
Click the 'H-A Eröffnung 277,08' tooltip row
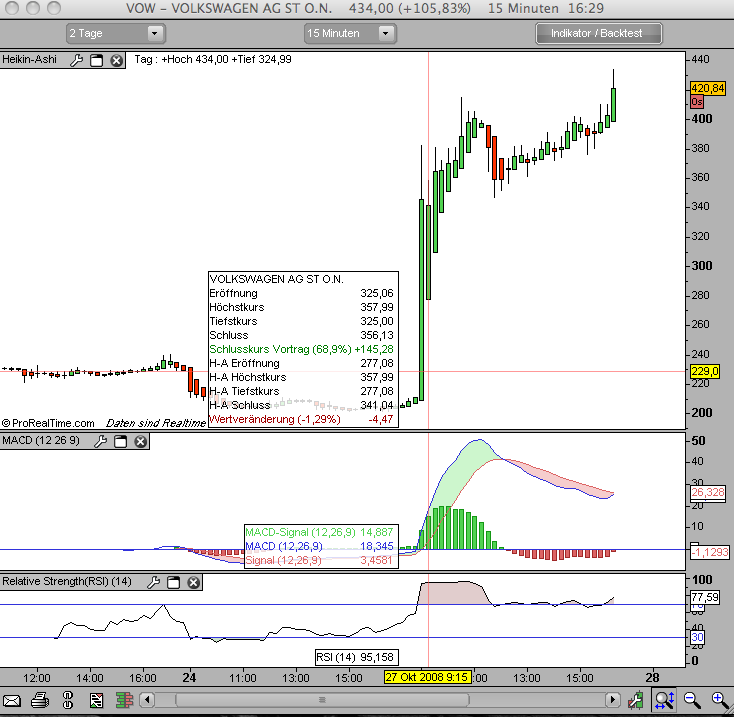(301, 363)
